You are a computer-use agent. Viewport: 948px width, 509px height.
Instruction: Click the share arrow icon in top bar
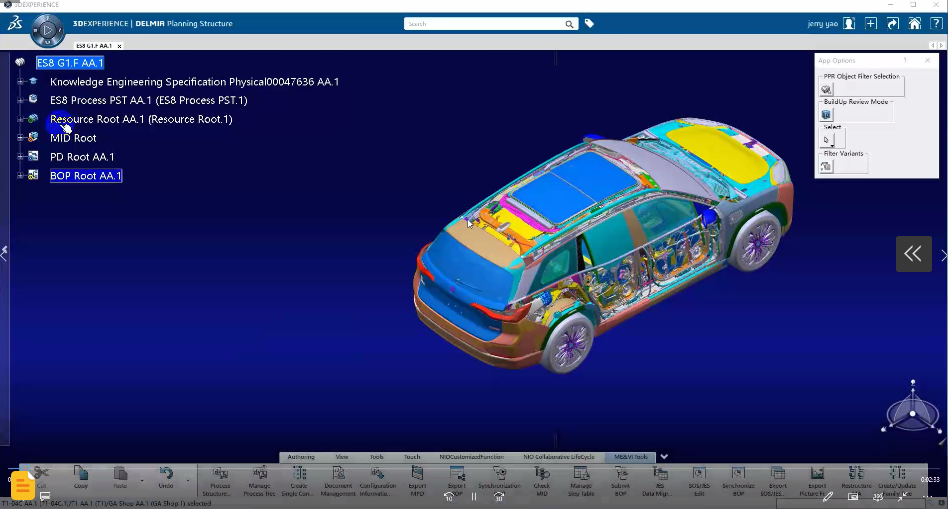click(893, 24)
